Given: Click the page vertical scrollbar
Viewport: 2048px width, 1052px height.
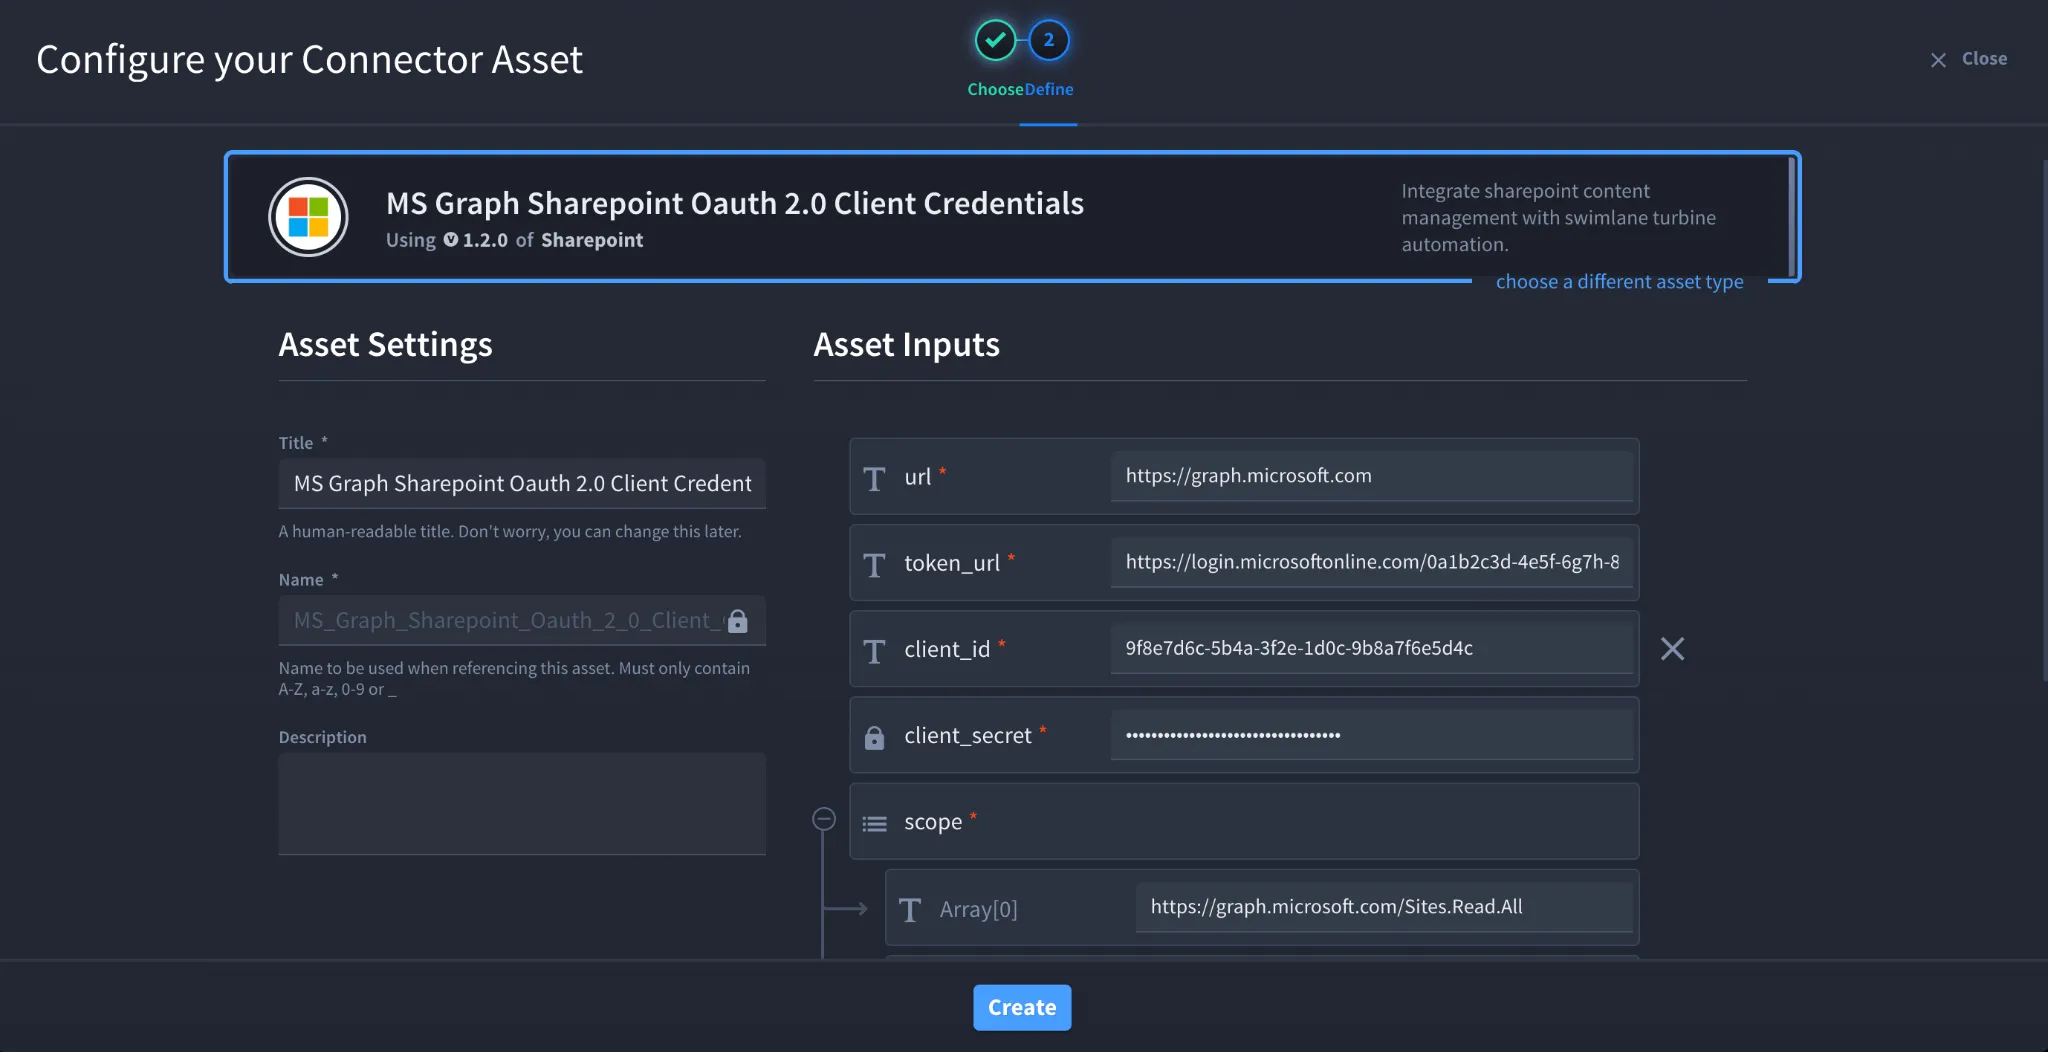Looking at the screenshot, I should tap(2044, 420).
